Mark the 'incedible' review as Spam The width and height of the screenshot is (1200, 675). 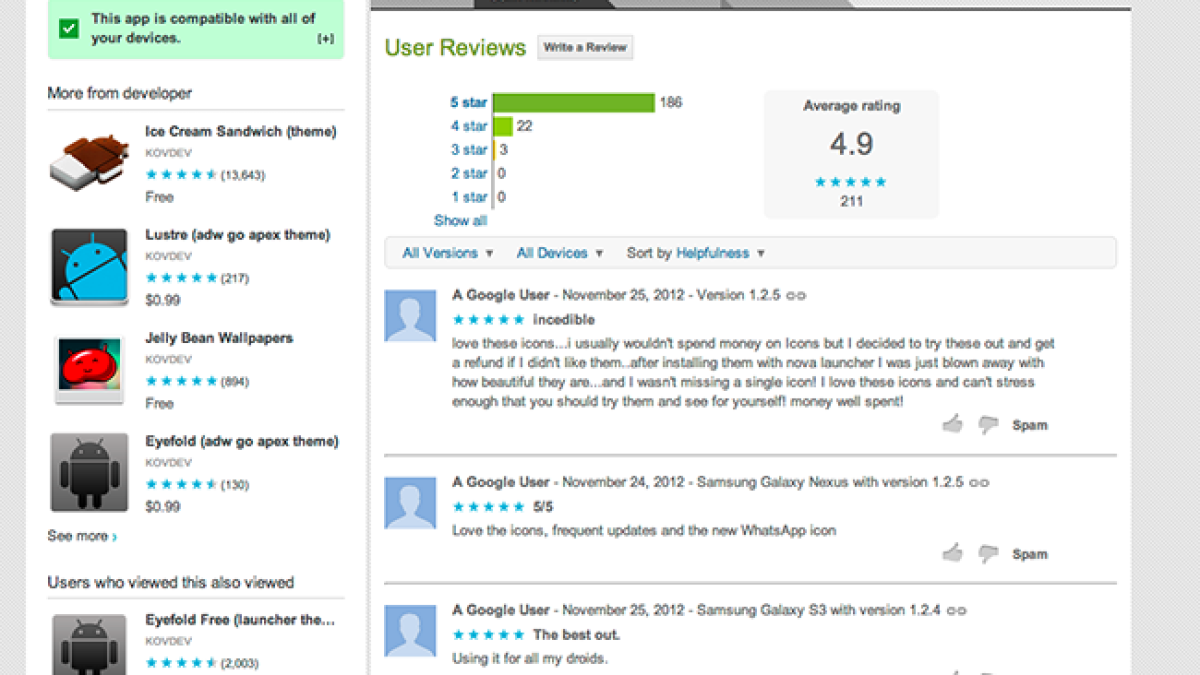[x=1029, y=425]
